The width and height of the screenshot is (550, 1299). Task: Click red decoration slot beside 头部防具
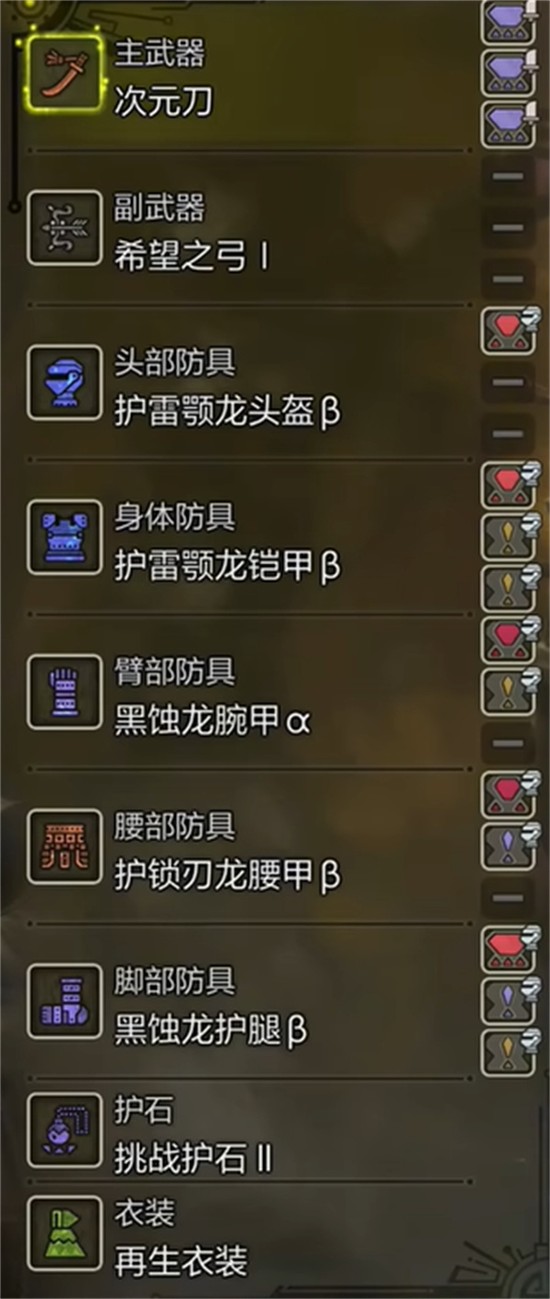pos(511,329)
